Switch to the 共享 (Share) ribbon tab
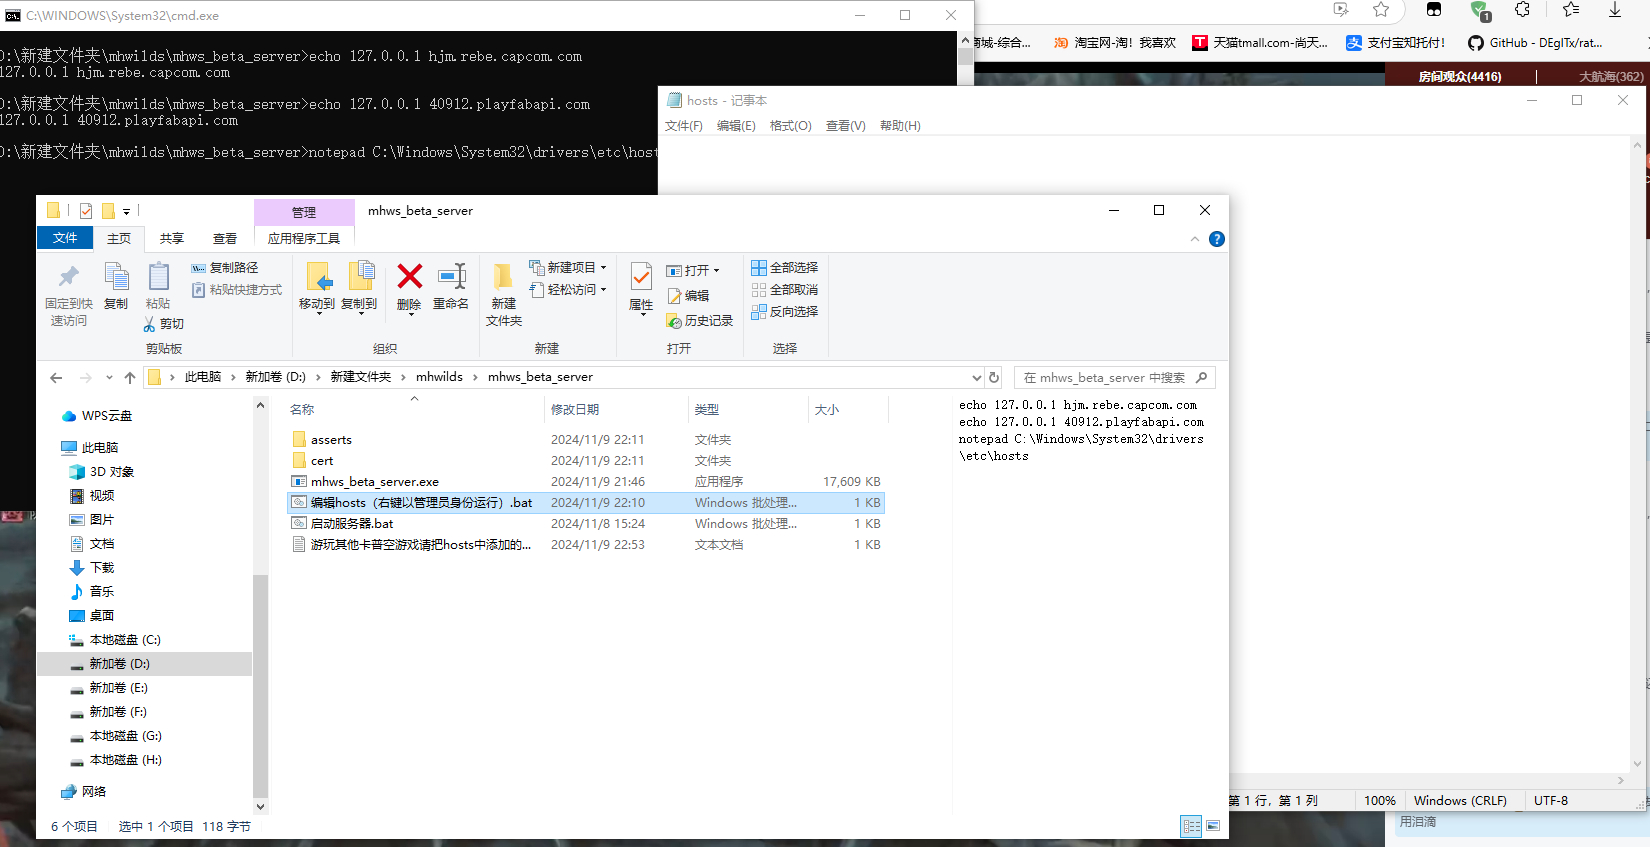Image resolution: width=1650 pixels, height=847 pixels. click(172, 239)
